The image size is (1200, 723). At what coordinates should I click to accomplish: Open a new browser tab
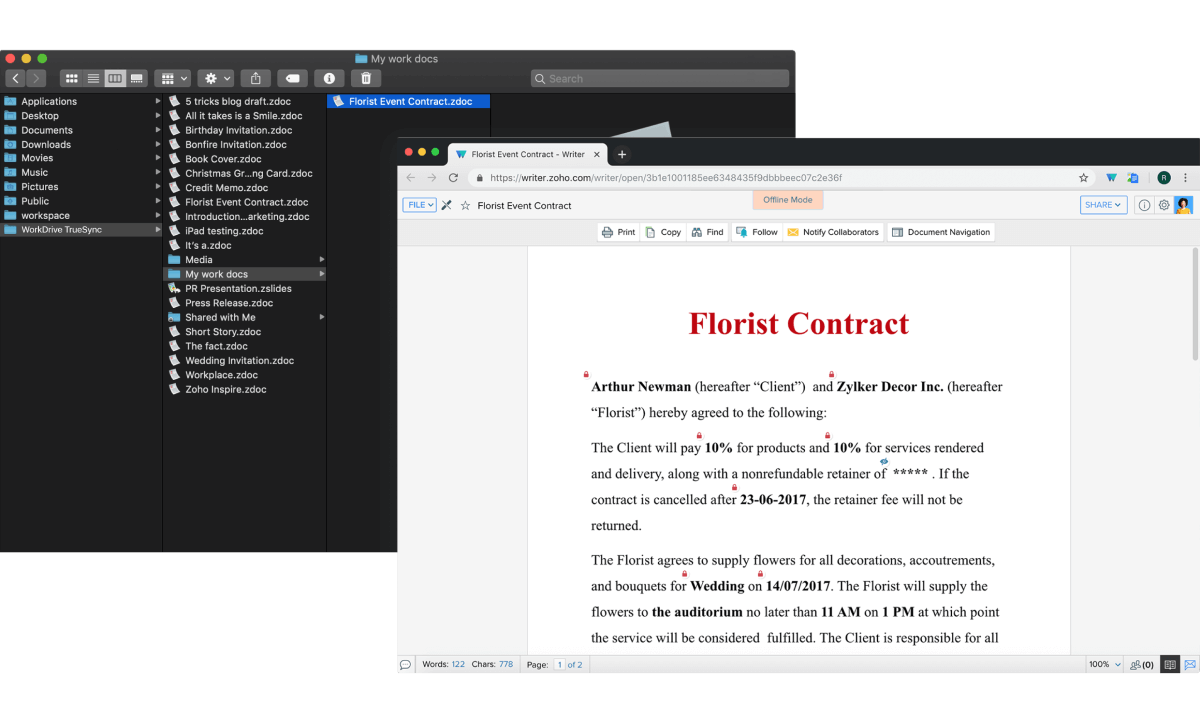coord(622,154)
